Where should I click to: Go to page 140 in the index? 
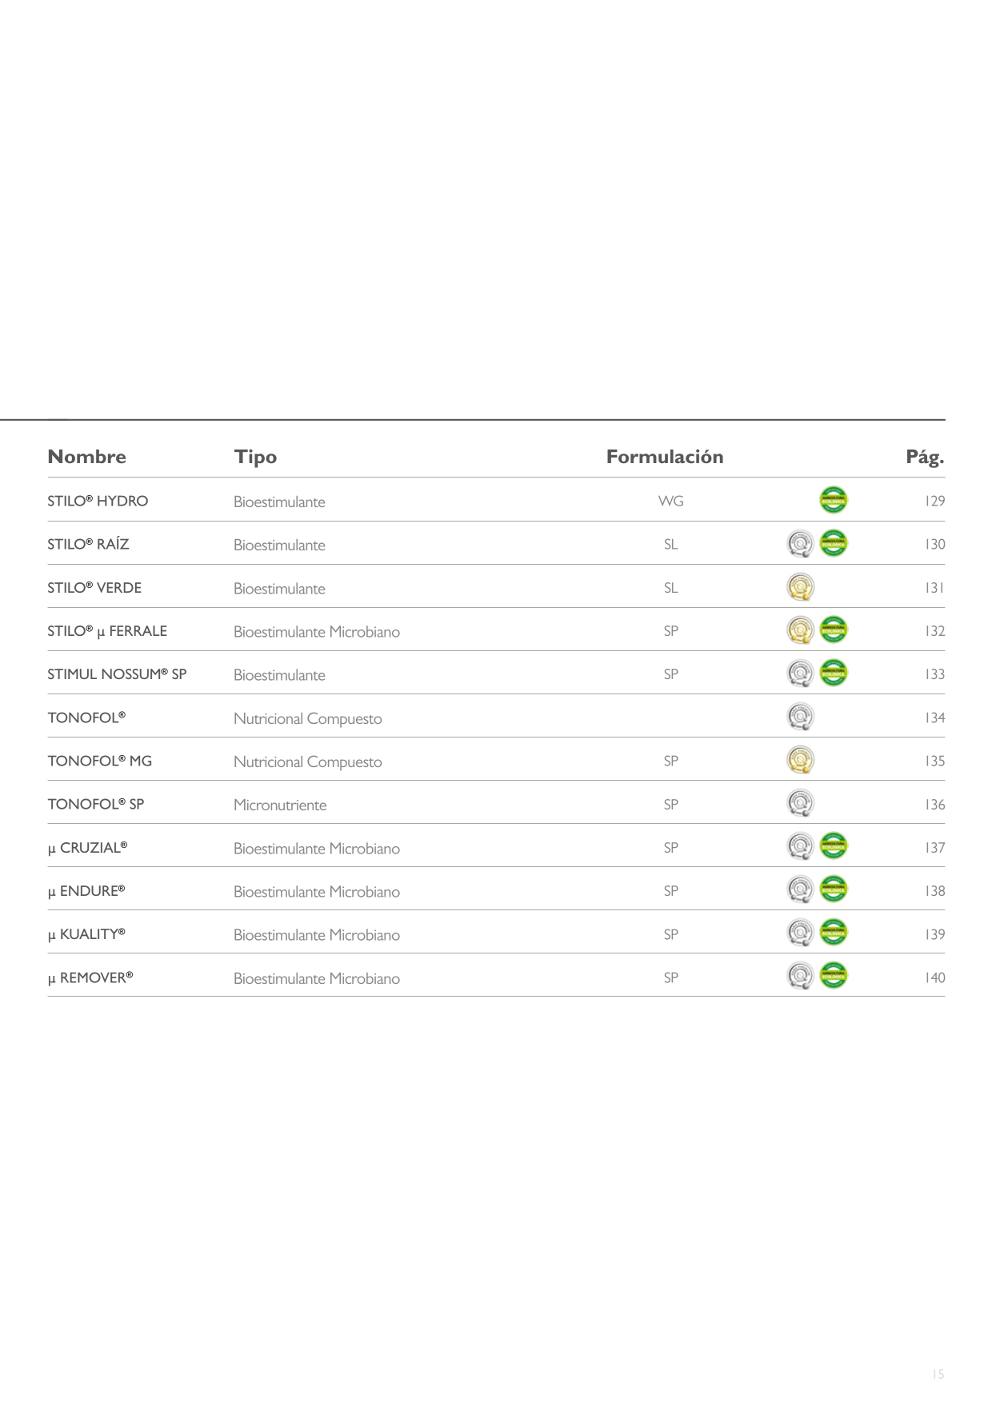[x=934, y=978]
